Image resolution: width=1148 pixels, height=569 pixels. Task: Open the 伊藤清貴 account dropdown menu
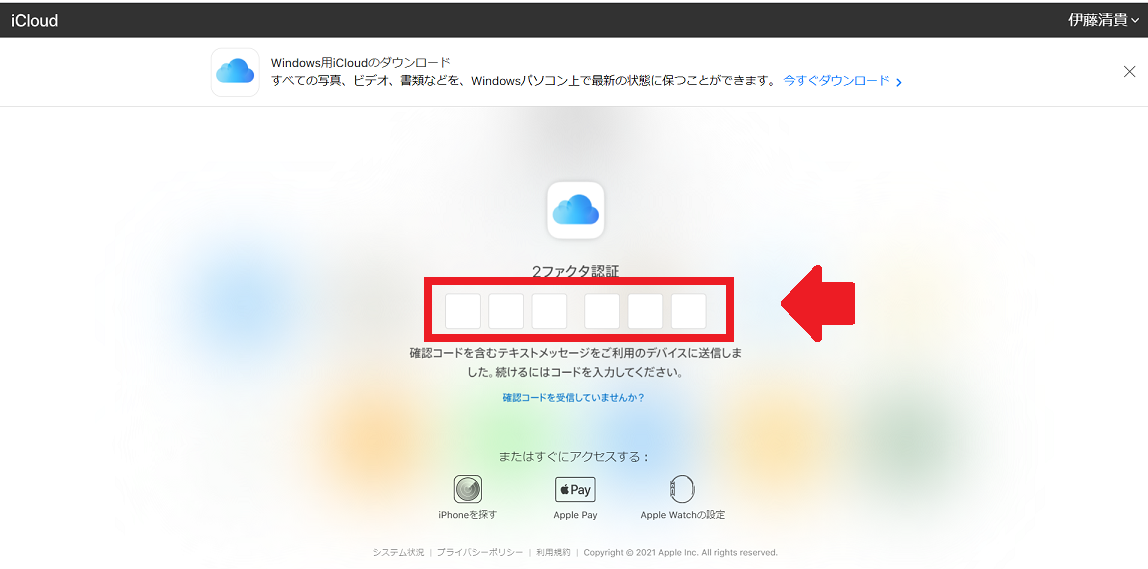pyautogui.click(x=1103, y=21)
